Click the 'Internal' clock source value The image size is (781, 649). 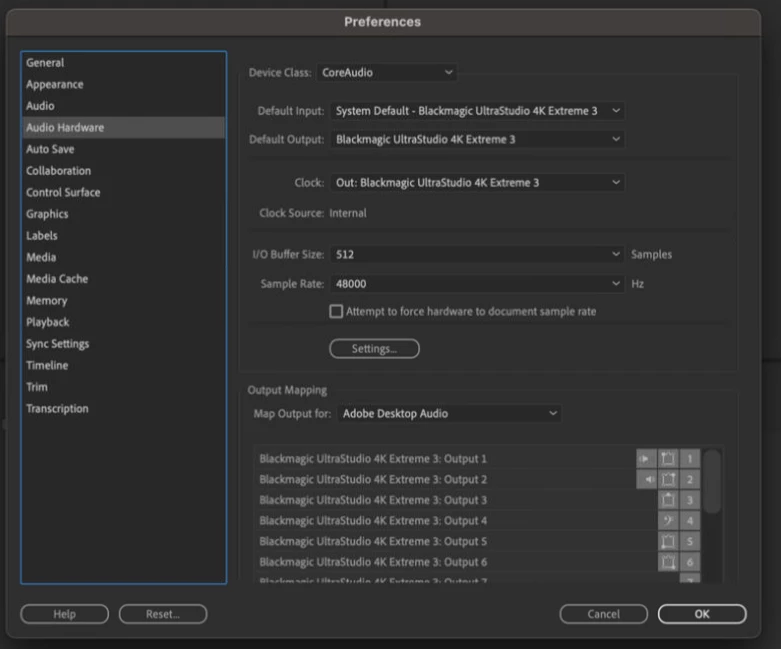tap(348, 213)
